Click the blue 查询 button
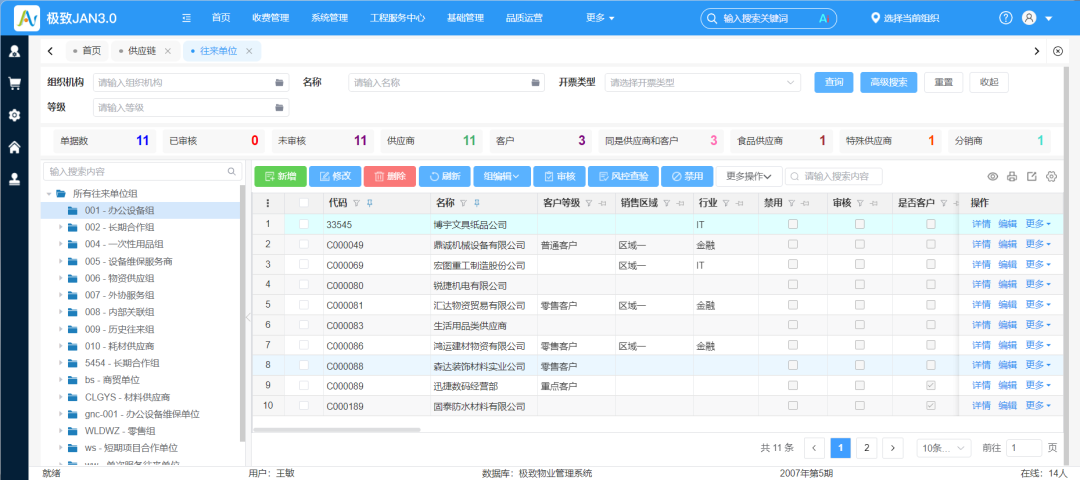The width and height of the screenshot is (1080, 480). tap(834, 82)
